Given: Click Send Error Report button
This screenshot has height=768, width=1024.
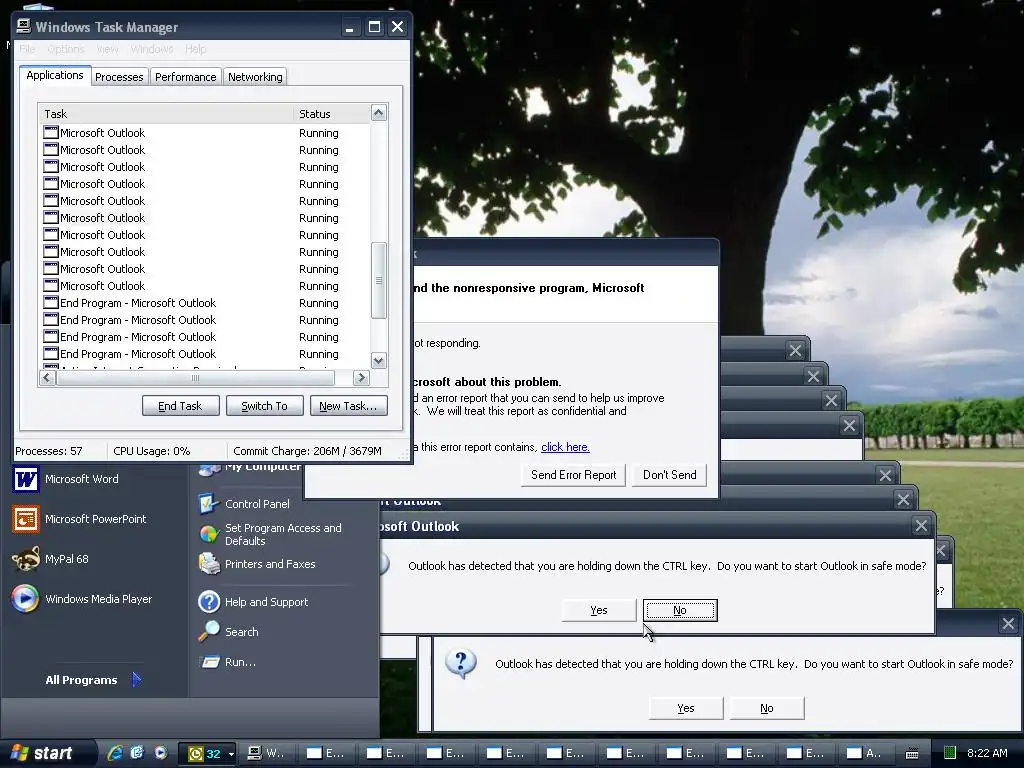Looking at the screenshot, I should (573, 475).
